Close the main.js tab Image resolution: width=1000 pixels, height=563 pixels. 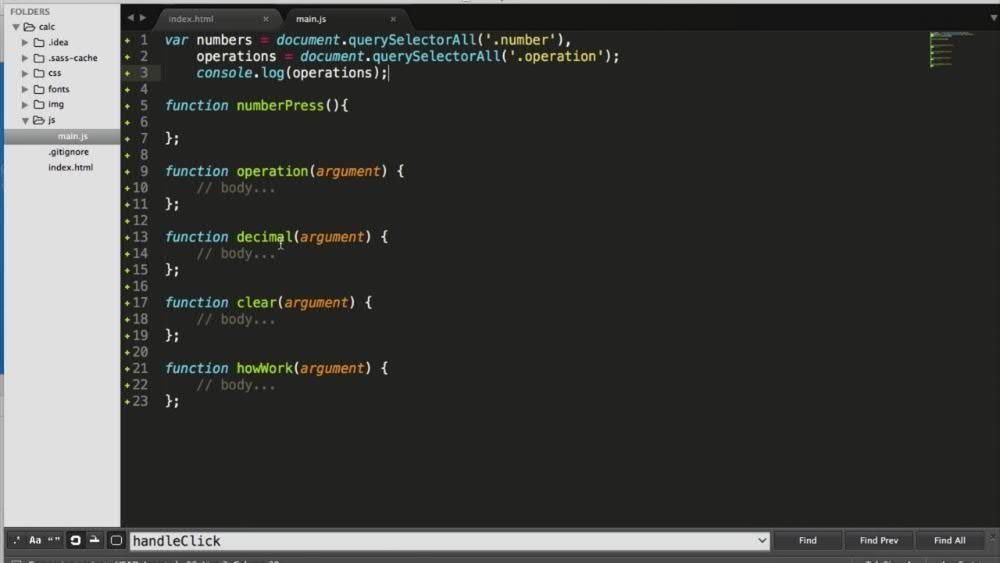pyautogui.click(x=393, y=19)
